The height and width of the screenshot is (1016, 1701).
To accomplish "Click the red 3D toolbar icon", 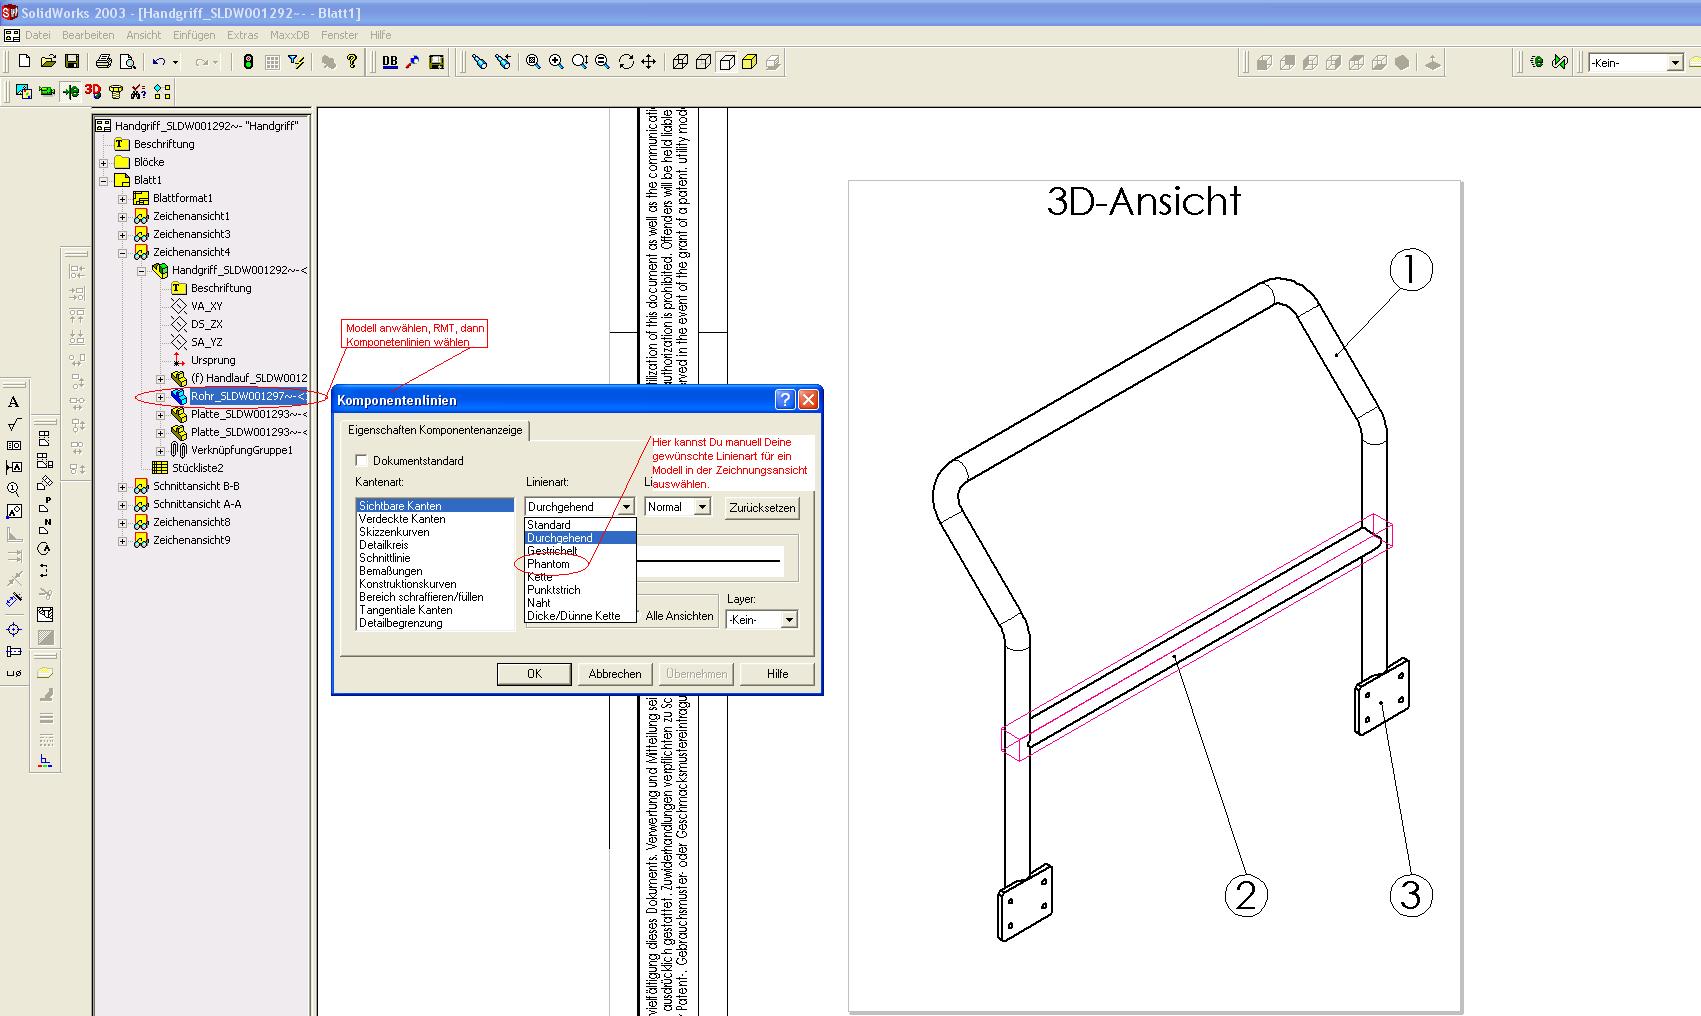I will click(93, 91).
